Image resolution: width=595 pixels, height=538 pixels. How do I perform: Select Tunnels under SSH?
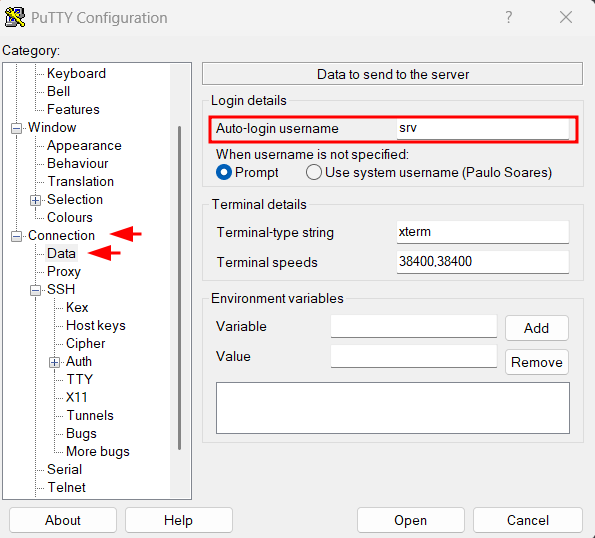pyautogui.click(x=90, y=415)
